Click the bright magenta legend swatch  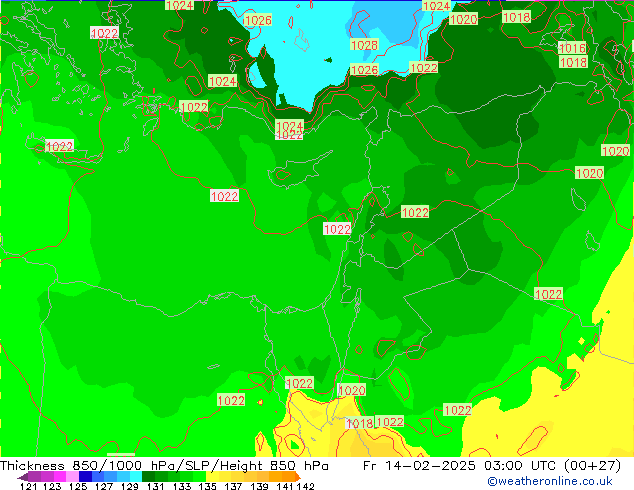point(60,477)
